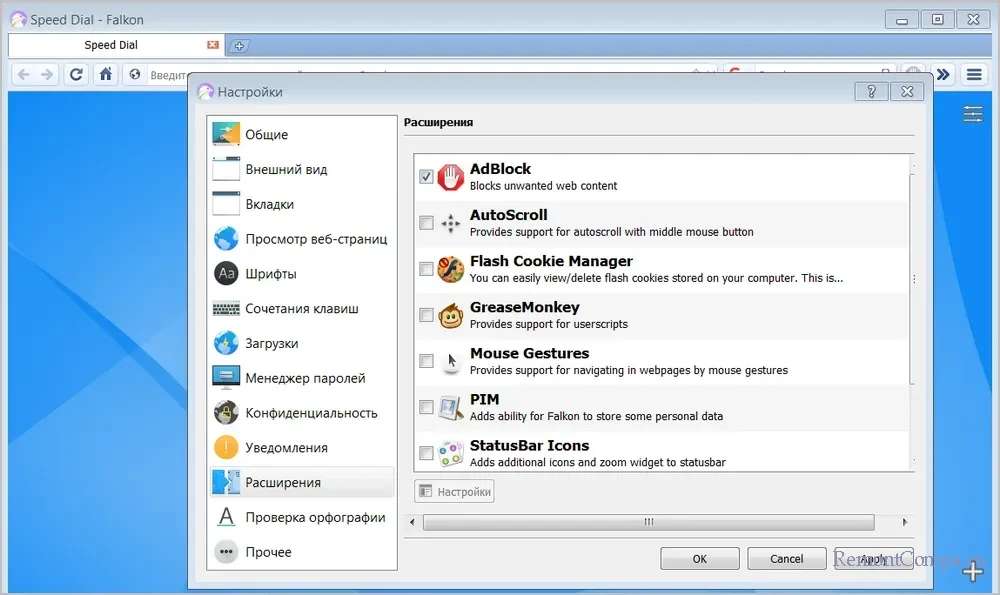
Task: Select Конфиденциальность in the sidebar
Action: [302, 413]
